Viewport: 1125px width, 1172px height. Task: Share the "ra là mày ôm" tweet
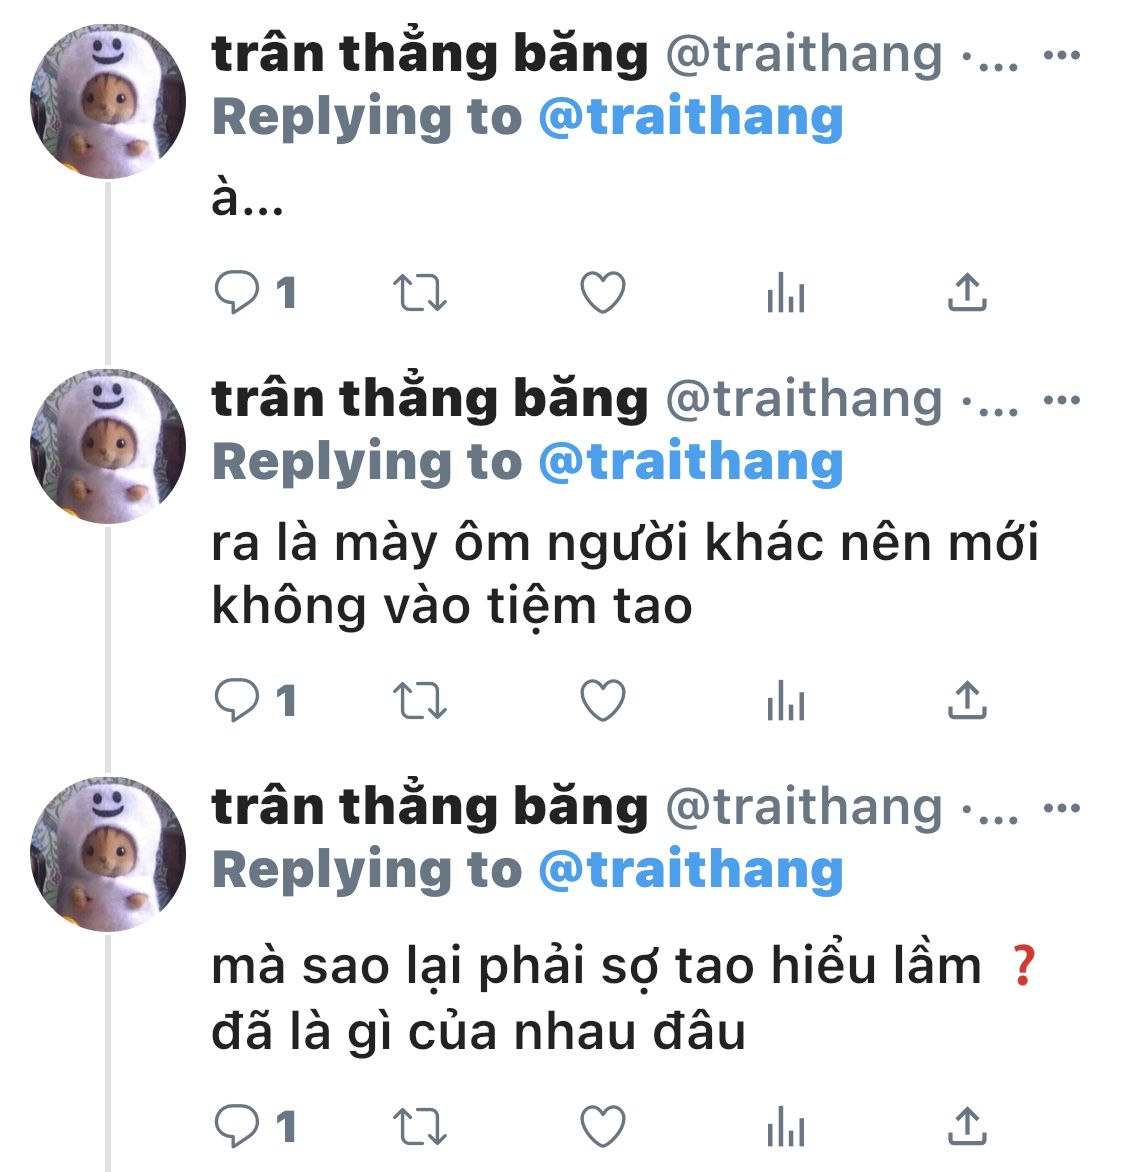[967, 700]
